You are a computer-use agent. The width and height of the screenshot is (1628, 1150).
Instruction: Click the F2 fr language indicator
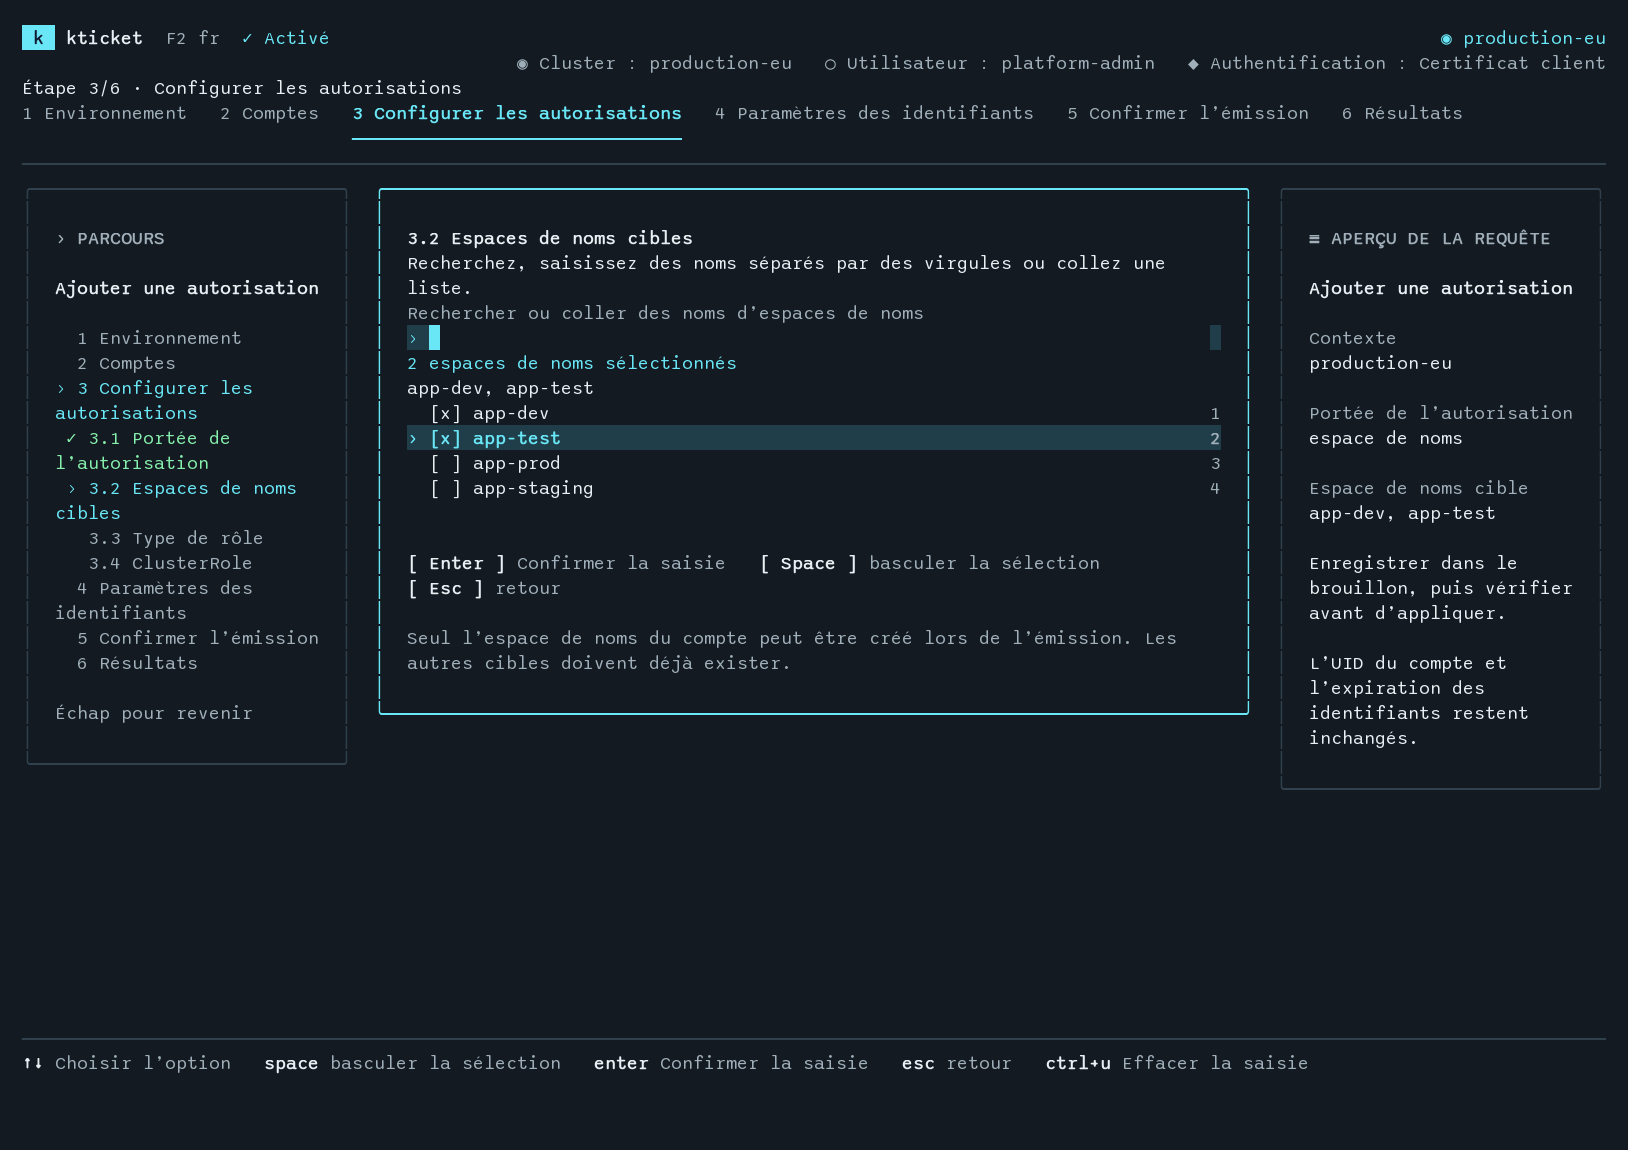[192, 38]
